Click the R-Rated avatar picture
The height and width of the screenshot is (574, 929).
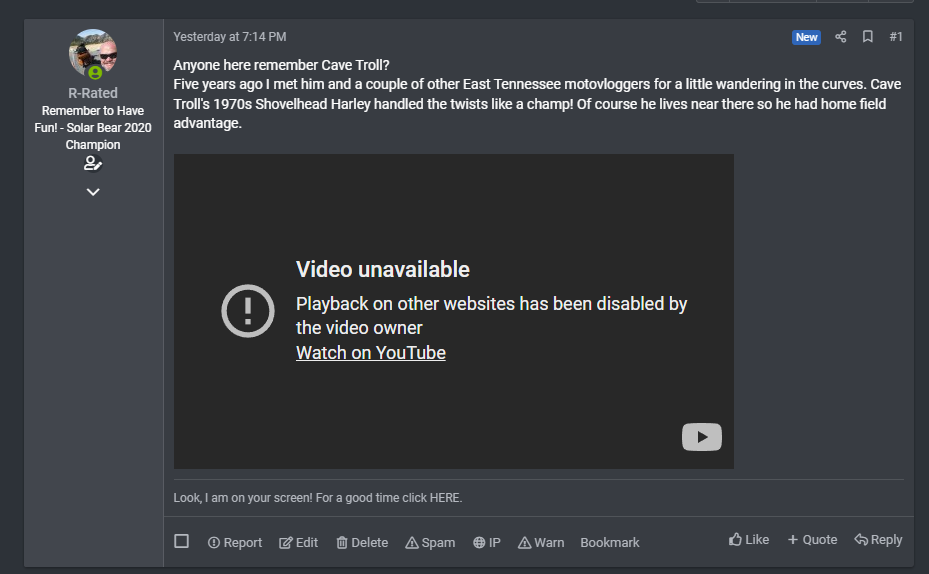click(x=93, y=54)
